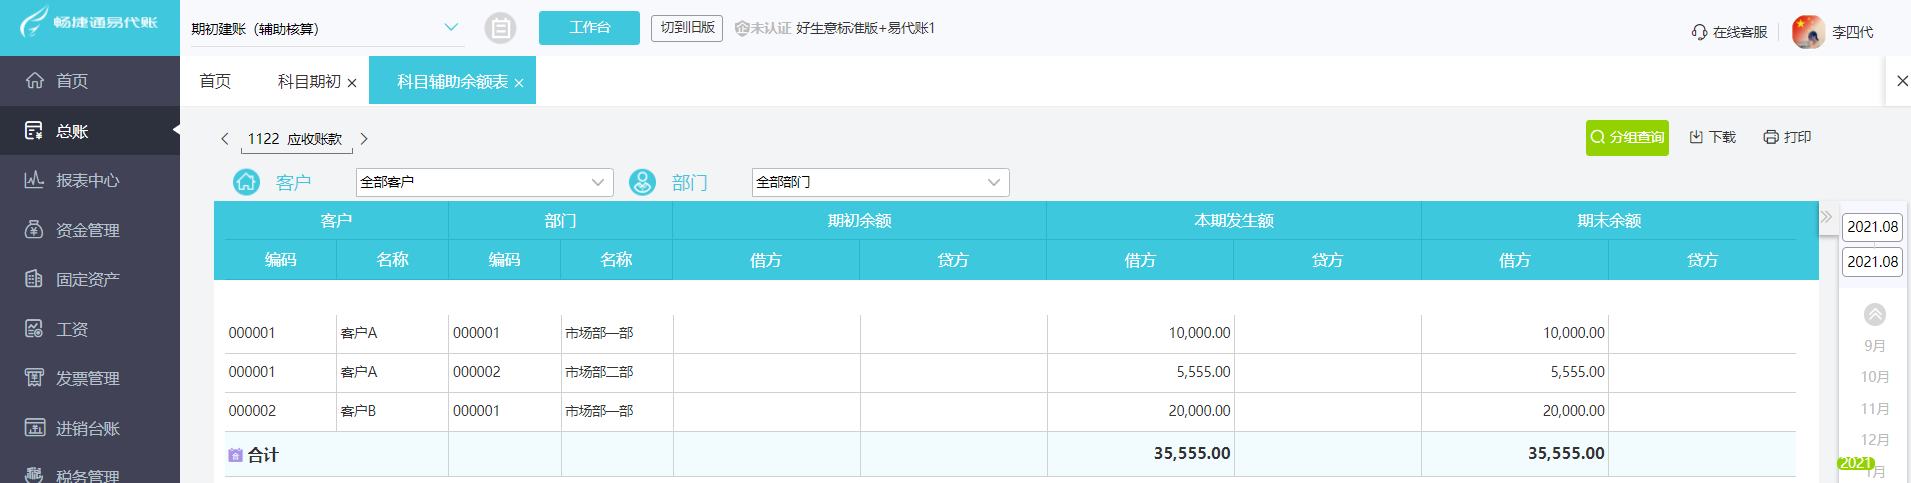Click the 下载 download icon
Screen dimensions: 1911x483
(1696, 137)
